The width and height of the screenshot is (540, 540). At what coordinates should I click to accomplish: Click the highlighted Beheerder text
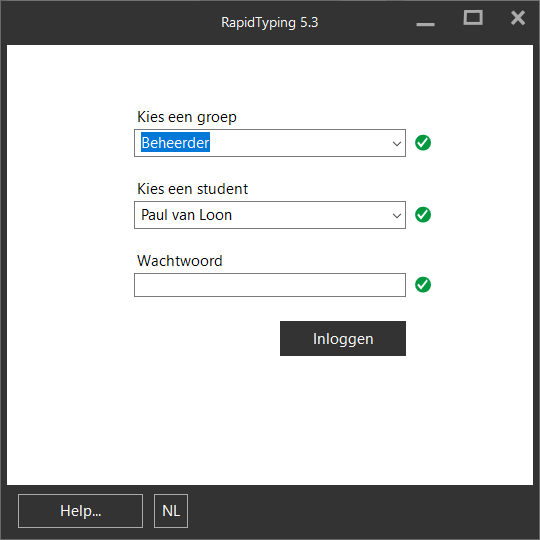pos(175,143)
